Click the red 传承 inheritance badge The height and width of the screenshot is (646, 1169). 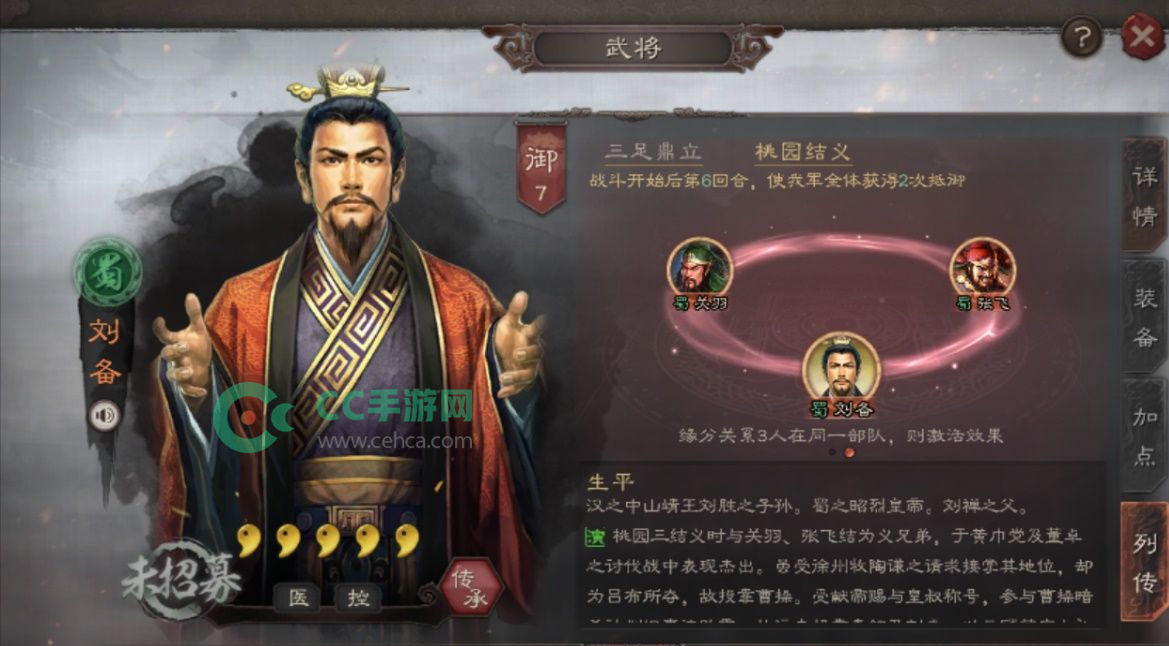point(470,587)
